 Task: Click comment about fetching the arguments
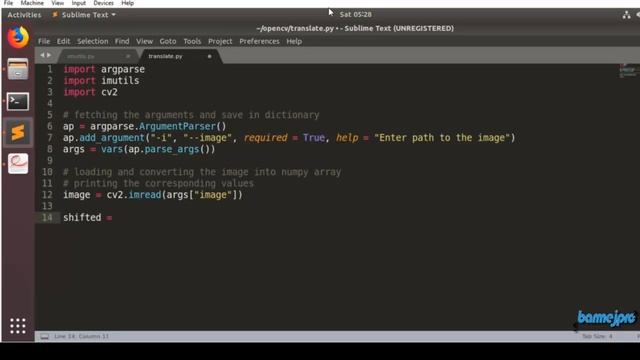[191, 115]
